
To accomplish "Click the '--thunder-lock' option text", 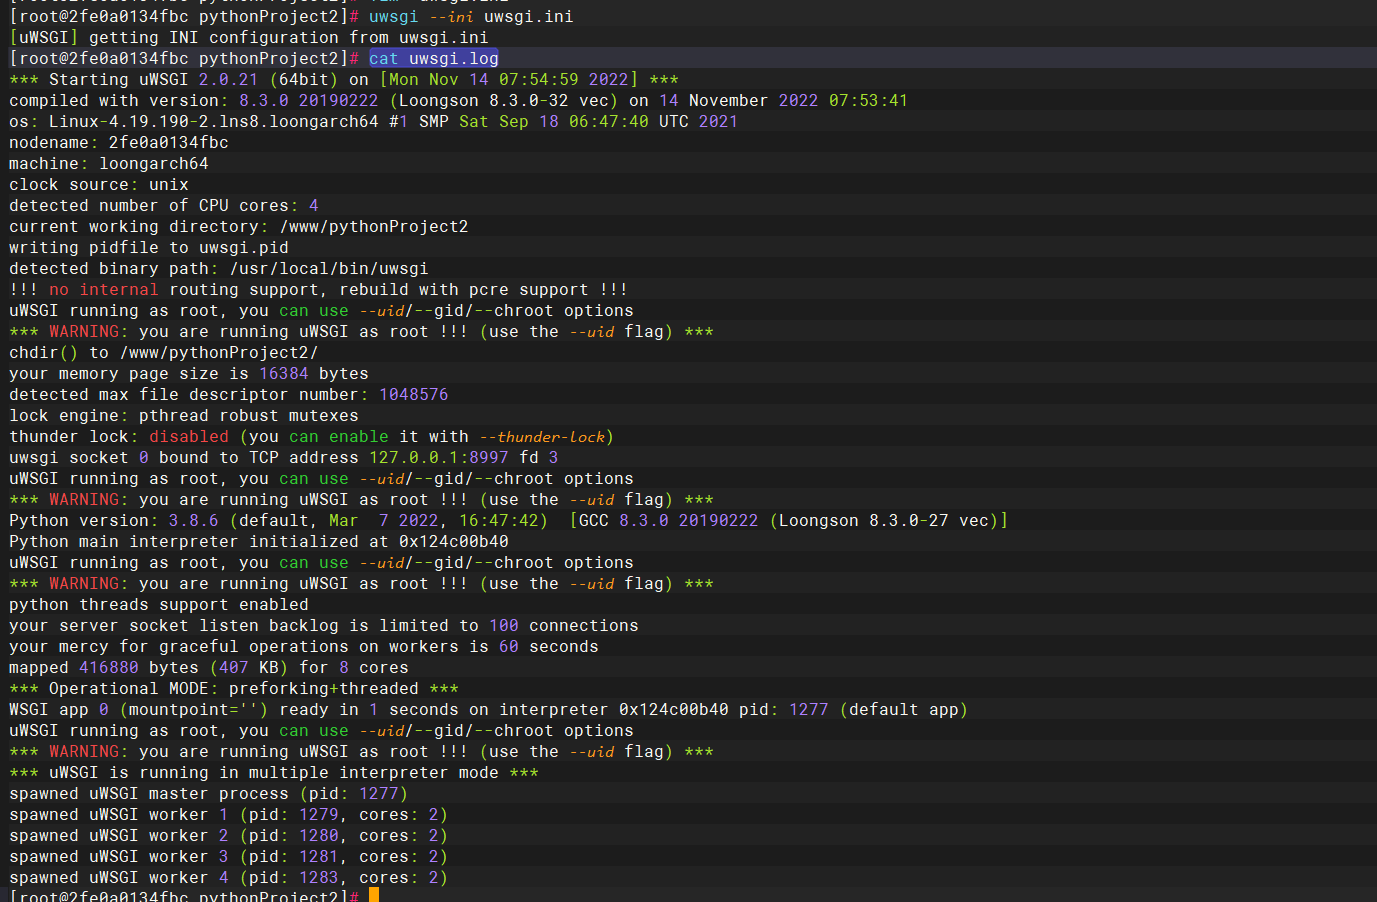I will click(542, 436).
